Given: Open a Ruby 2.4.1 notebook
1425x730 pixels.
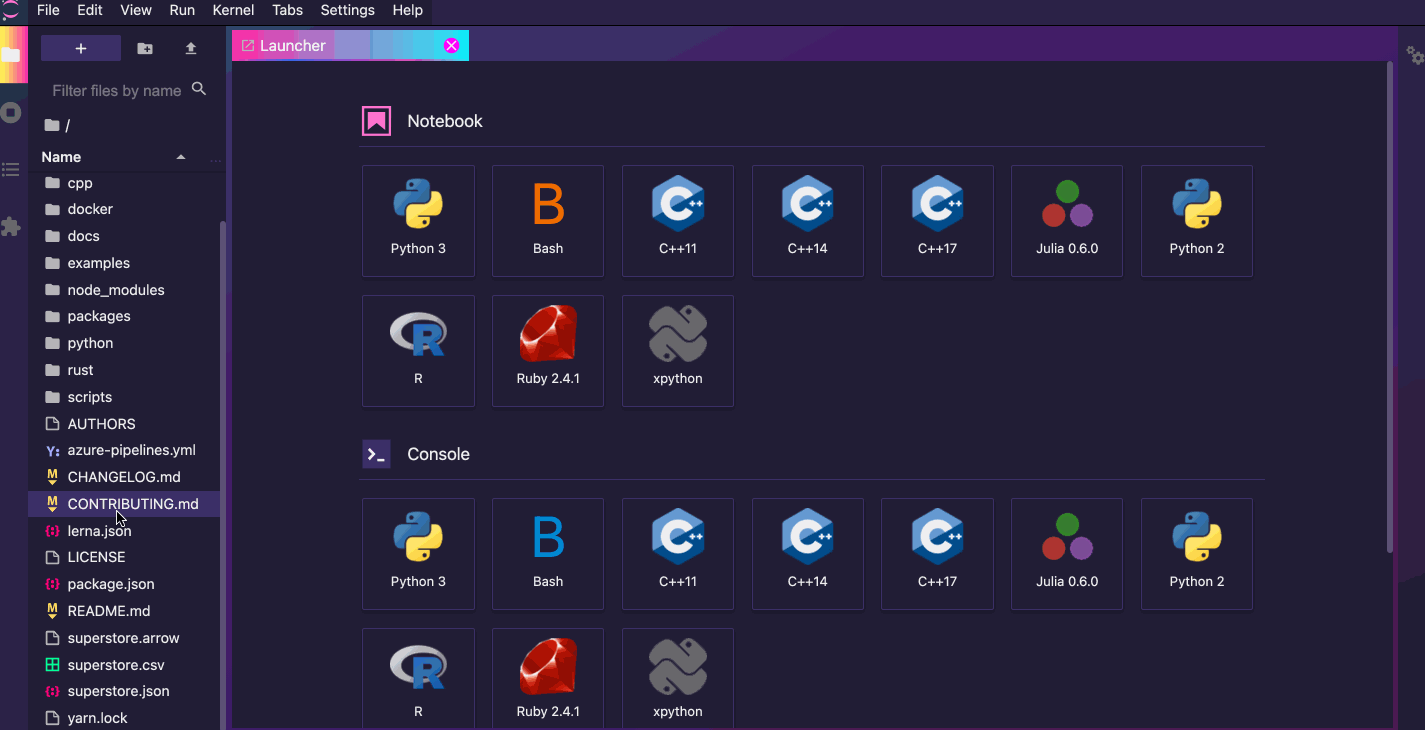Looking at the screenshot, I should tap(548, 351).
